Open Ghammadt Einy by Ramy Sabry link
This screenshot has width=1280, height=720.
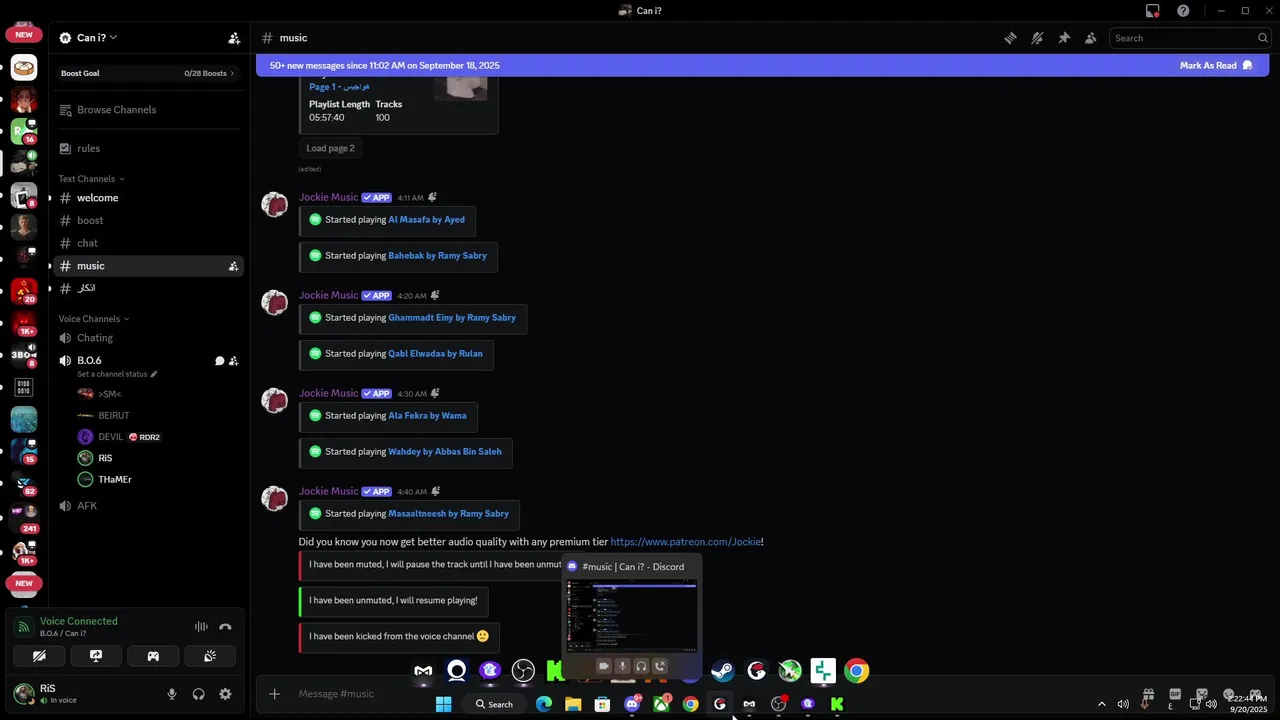click(x=452, y=318)
